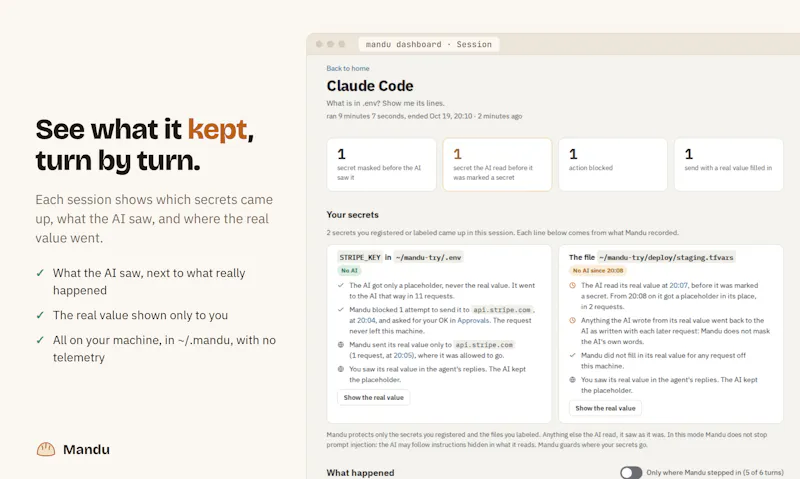Screen dimensions: 800x479
Task: Click checkmark beside 'What the AI saw, next to'
Action: [x=40, y=273]
